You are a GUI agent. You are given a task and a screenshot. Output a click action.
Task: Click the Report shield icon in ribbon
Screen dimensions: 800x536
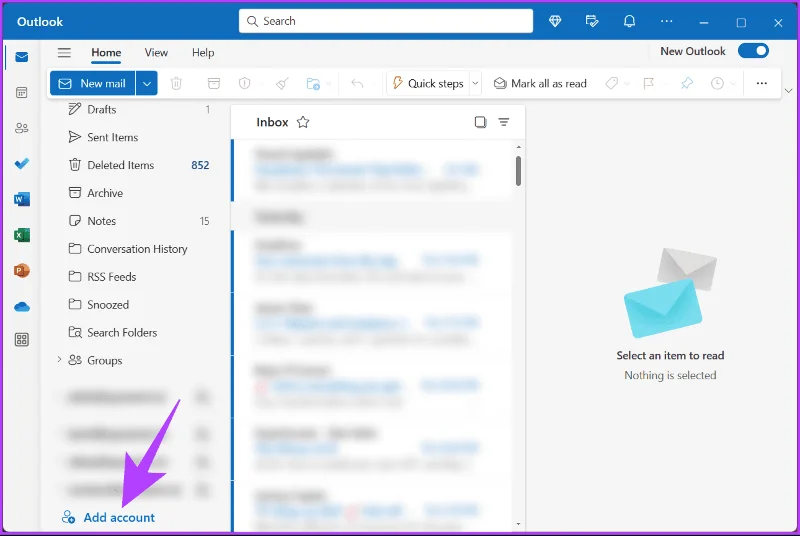[x=244, y=83]
